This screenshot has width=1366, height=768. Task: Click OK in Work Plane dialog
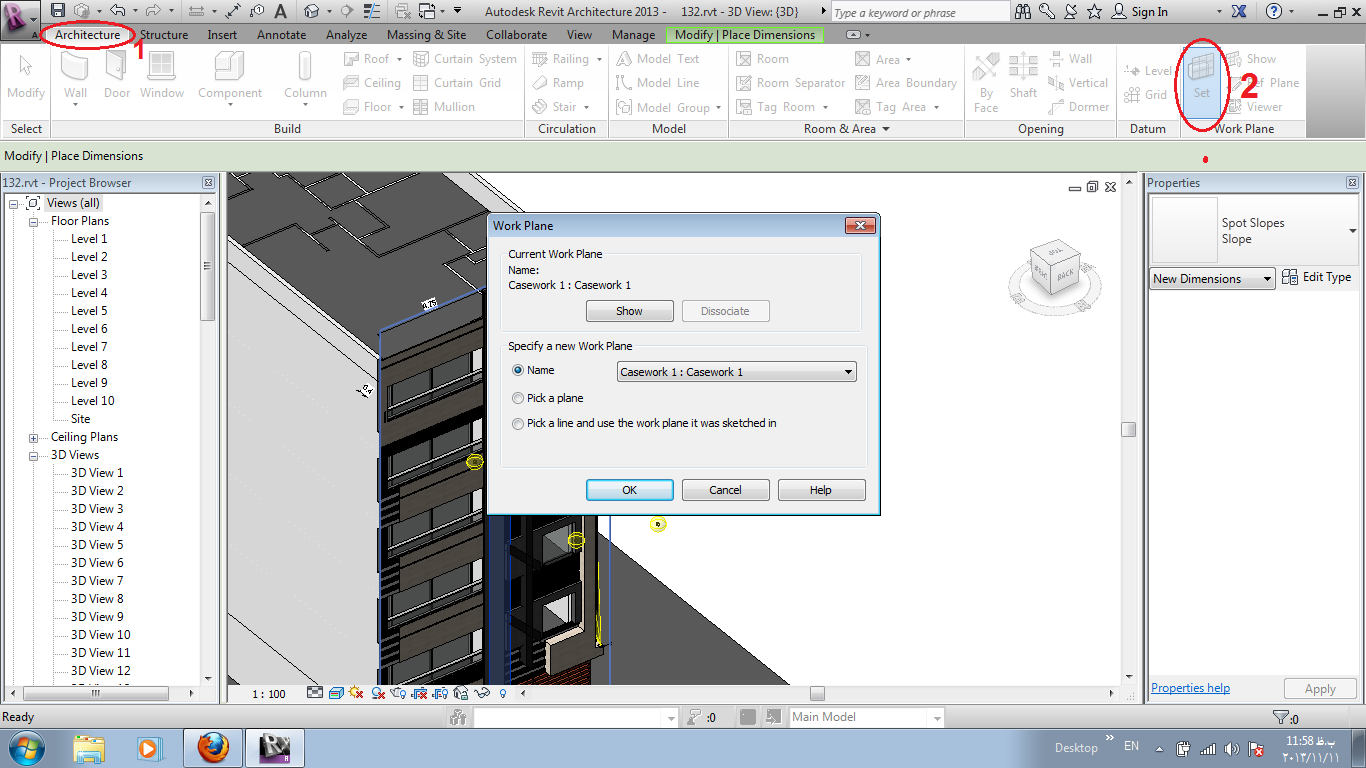point(629,490)
